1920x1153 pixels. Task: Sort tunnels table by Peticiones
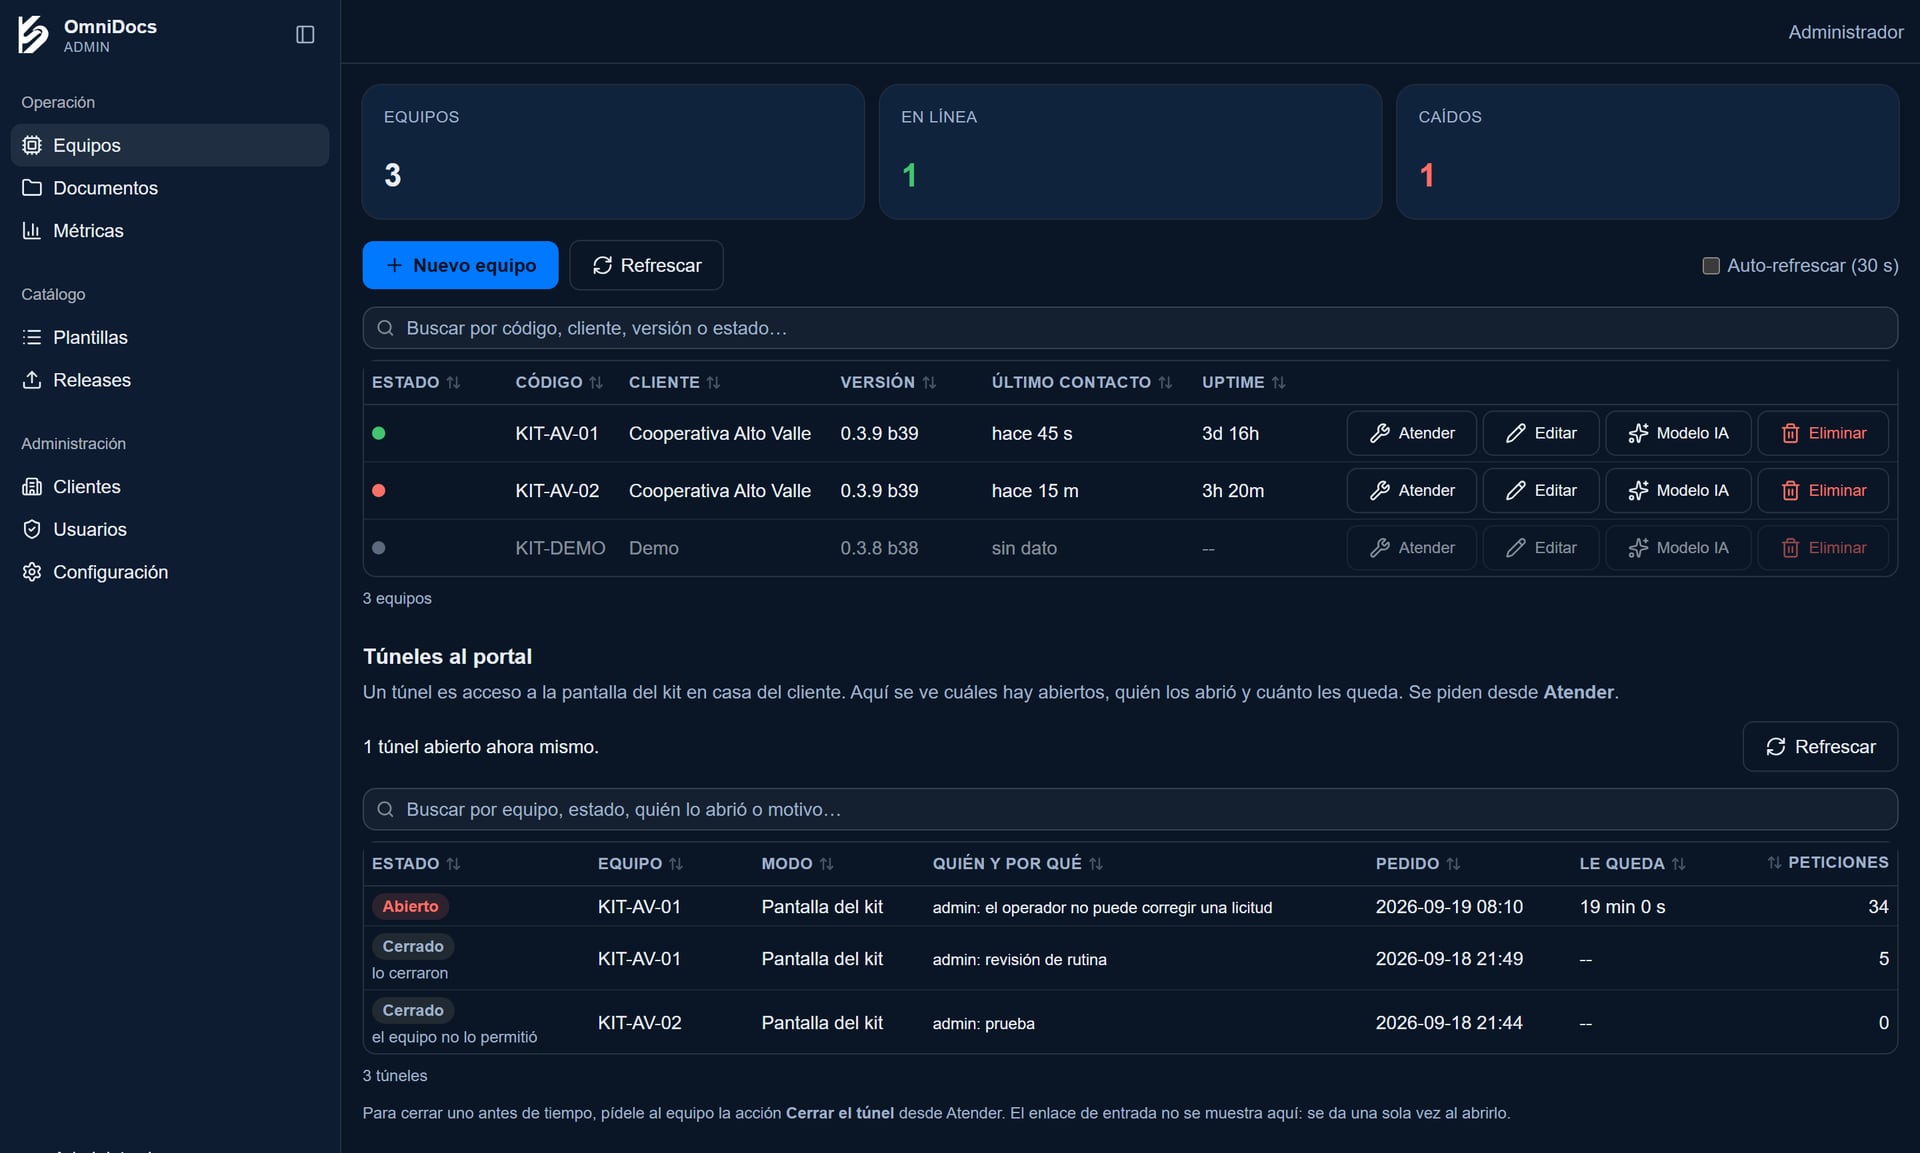(1827, 862)
